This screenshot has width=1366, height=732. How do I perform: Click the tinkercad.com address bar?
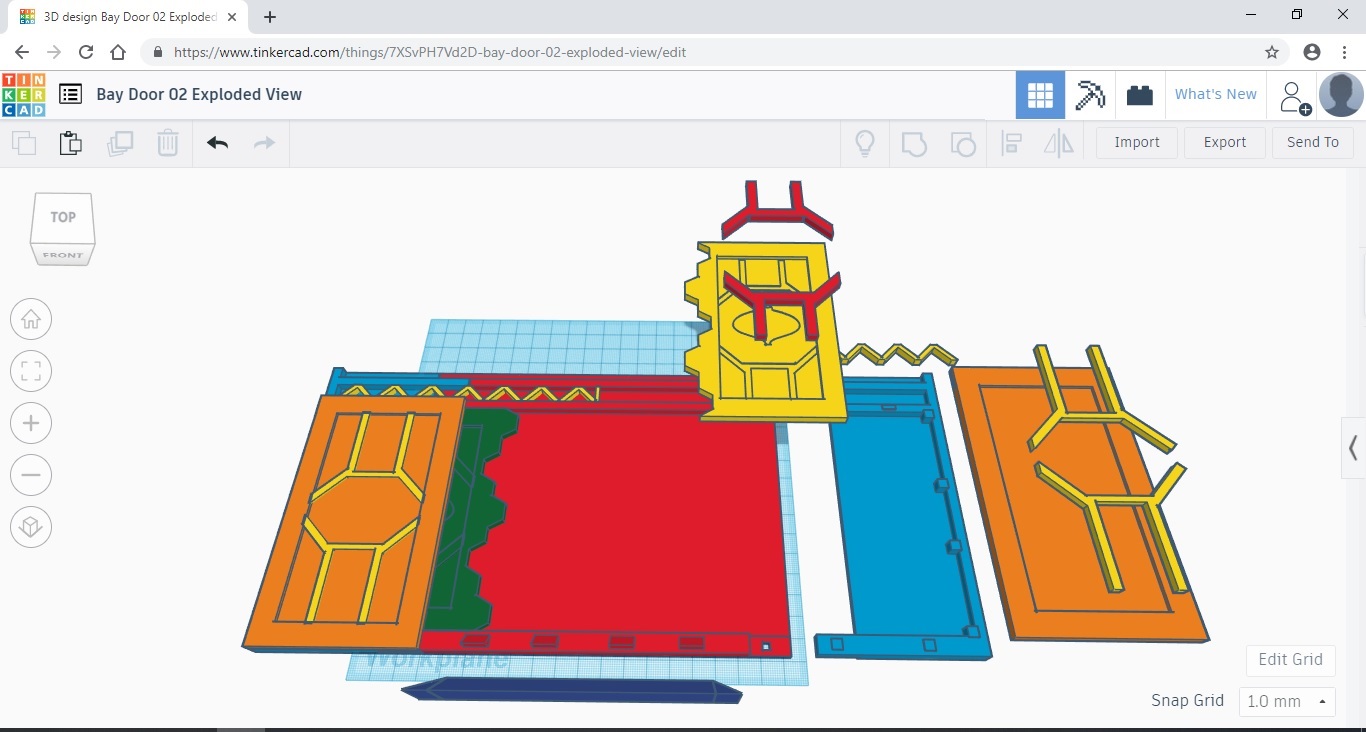click(700, 52)
